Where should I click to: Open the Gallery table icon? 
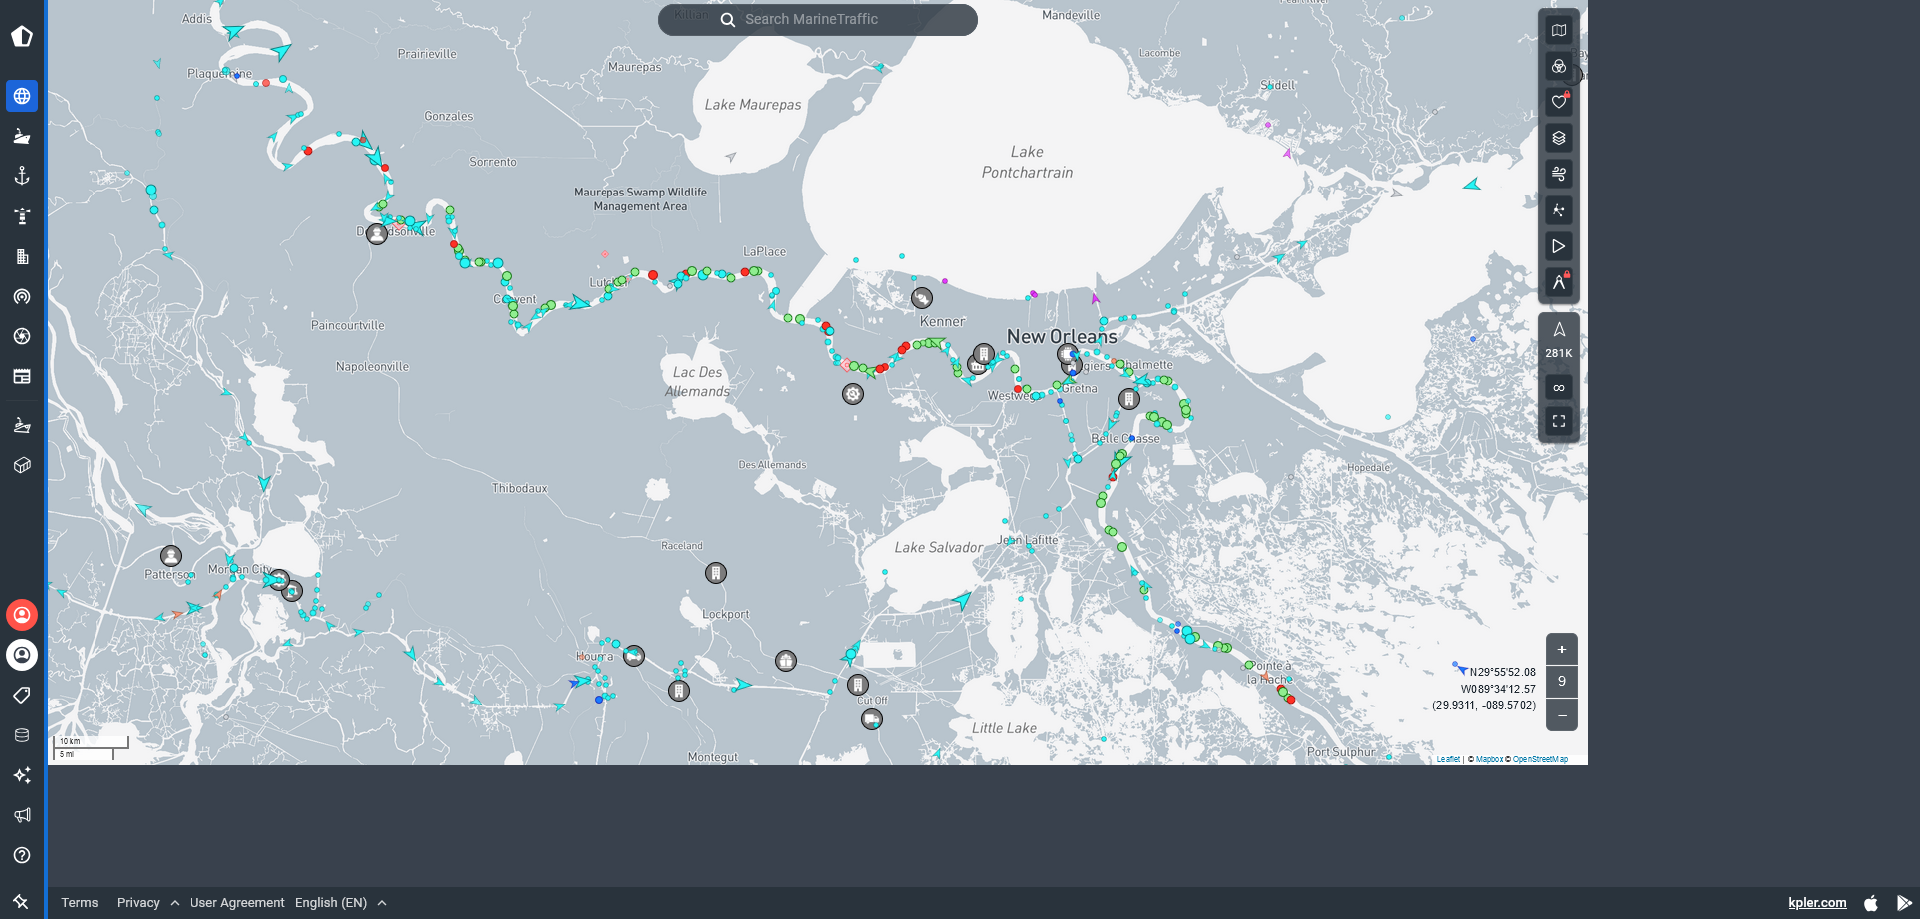click(22, 376)
